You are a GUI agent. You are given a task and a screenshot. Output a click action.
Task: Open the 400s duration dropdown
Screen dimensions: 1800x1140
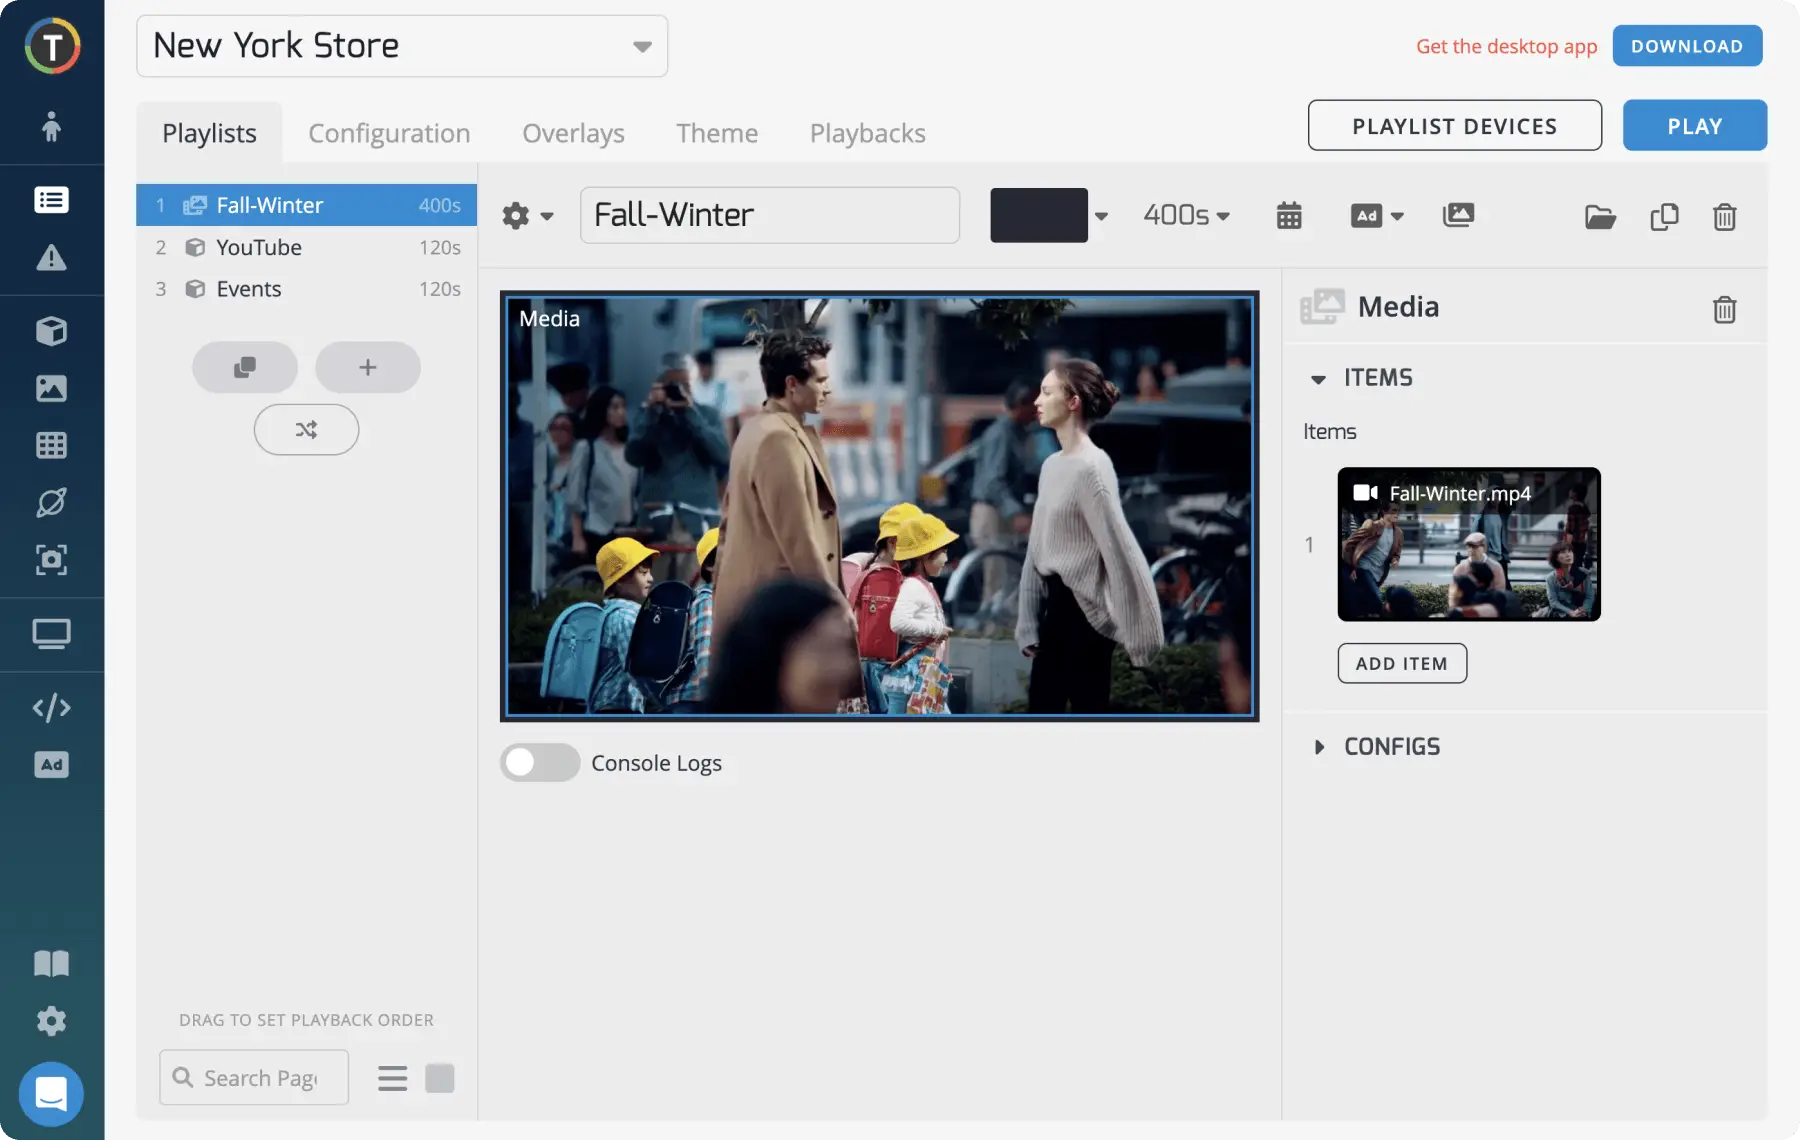pyautogui.click(x=1186, y=215)
